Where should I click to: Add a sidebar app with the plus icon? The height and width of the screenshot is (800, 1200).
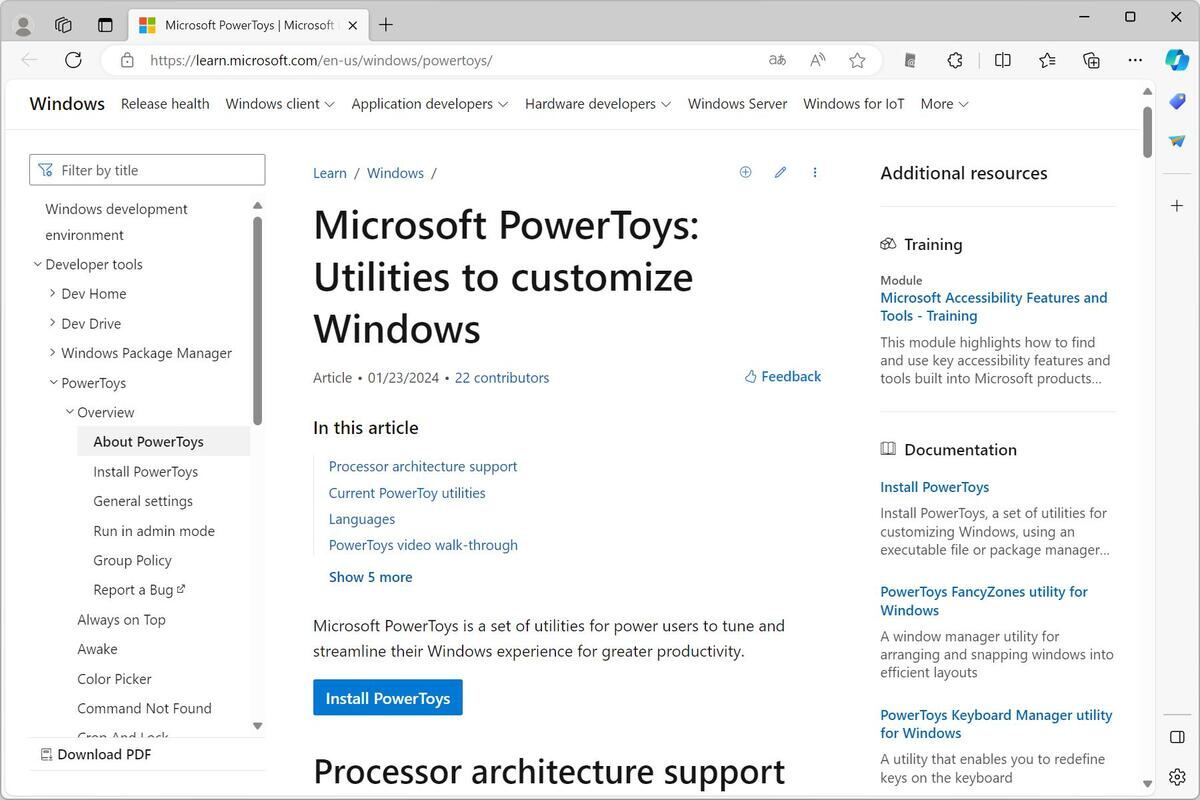(1177, 205)
